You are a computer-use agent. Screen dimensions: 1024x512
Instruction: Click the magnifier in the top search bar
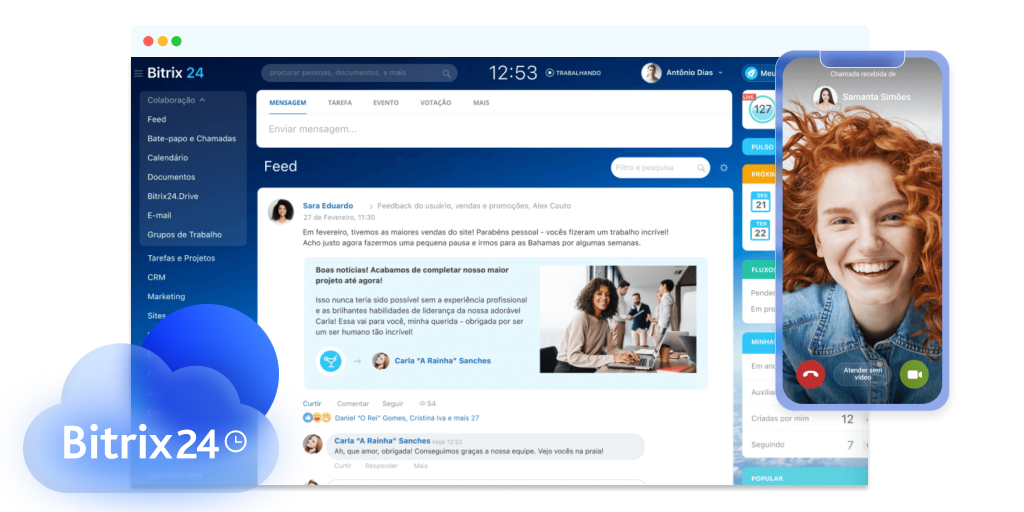(x=446, y=73)
